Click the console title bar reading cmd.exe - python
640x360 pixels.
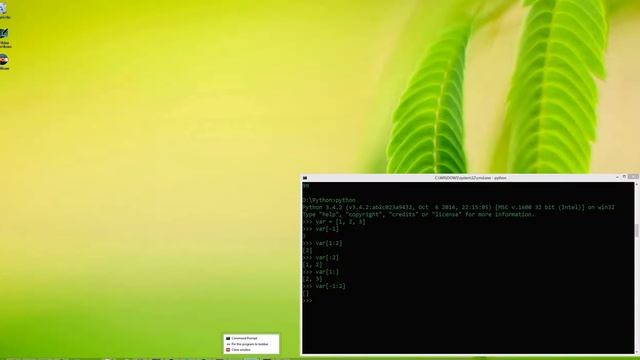pyautogui.click(x=470, y=178)
